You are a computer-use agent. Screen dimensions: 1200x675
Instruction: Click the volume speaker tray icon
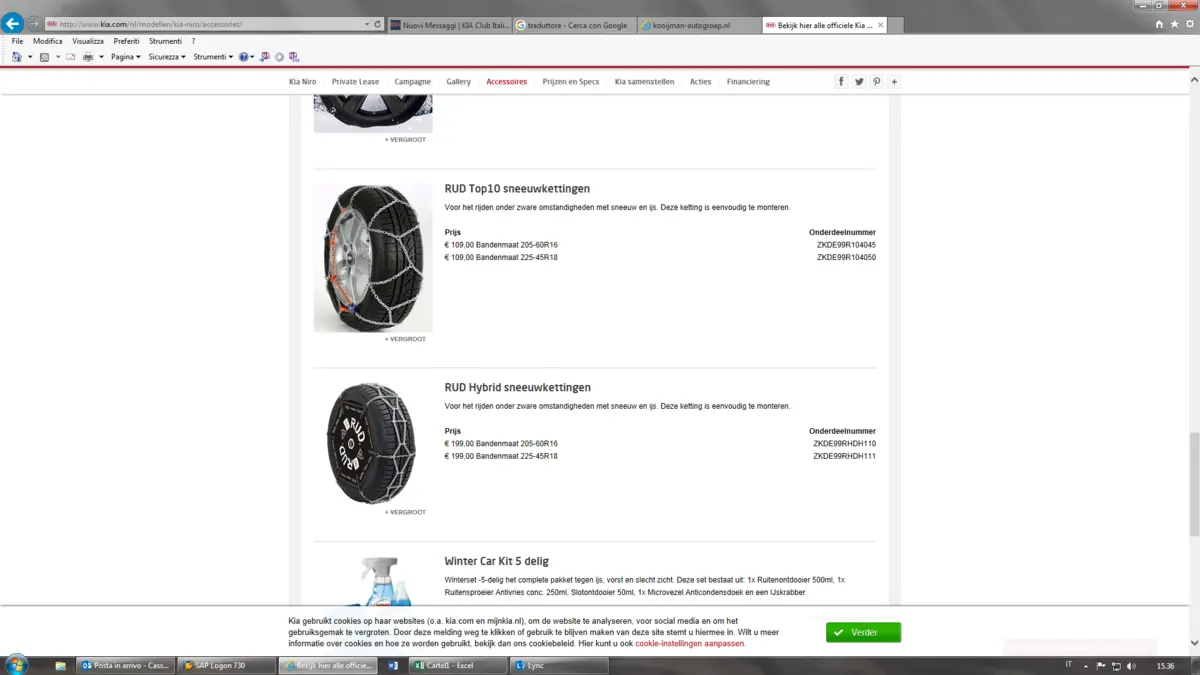point(1131,666)
